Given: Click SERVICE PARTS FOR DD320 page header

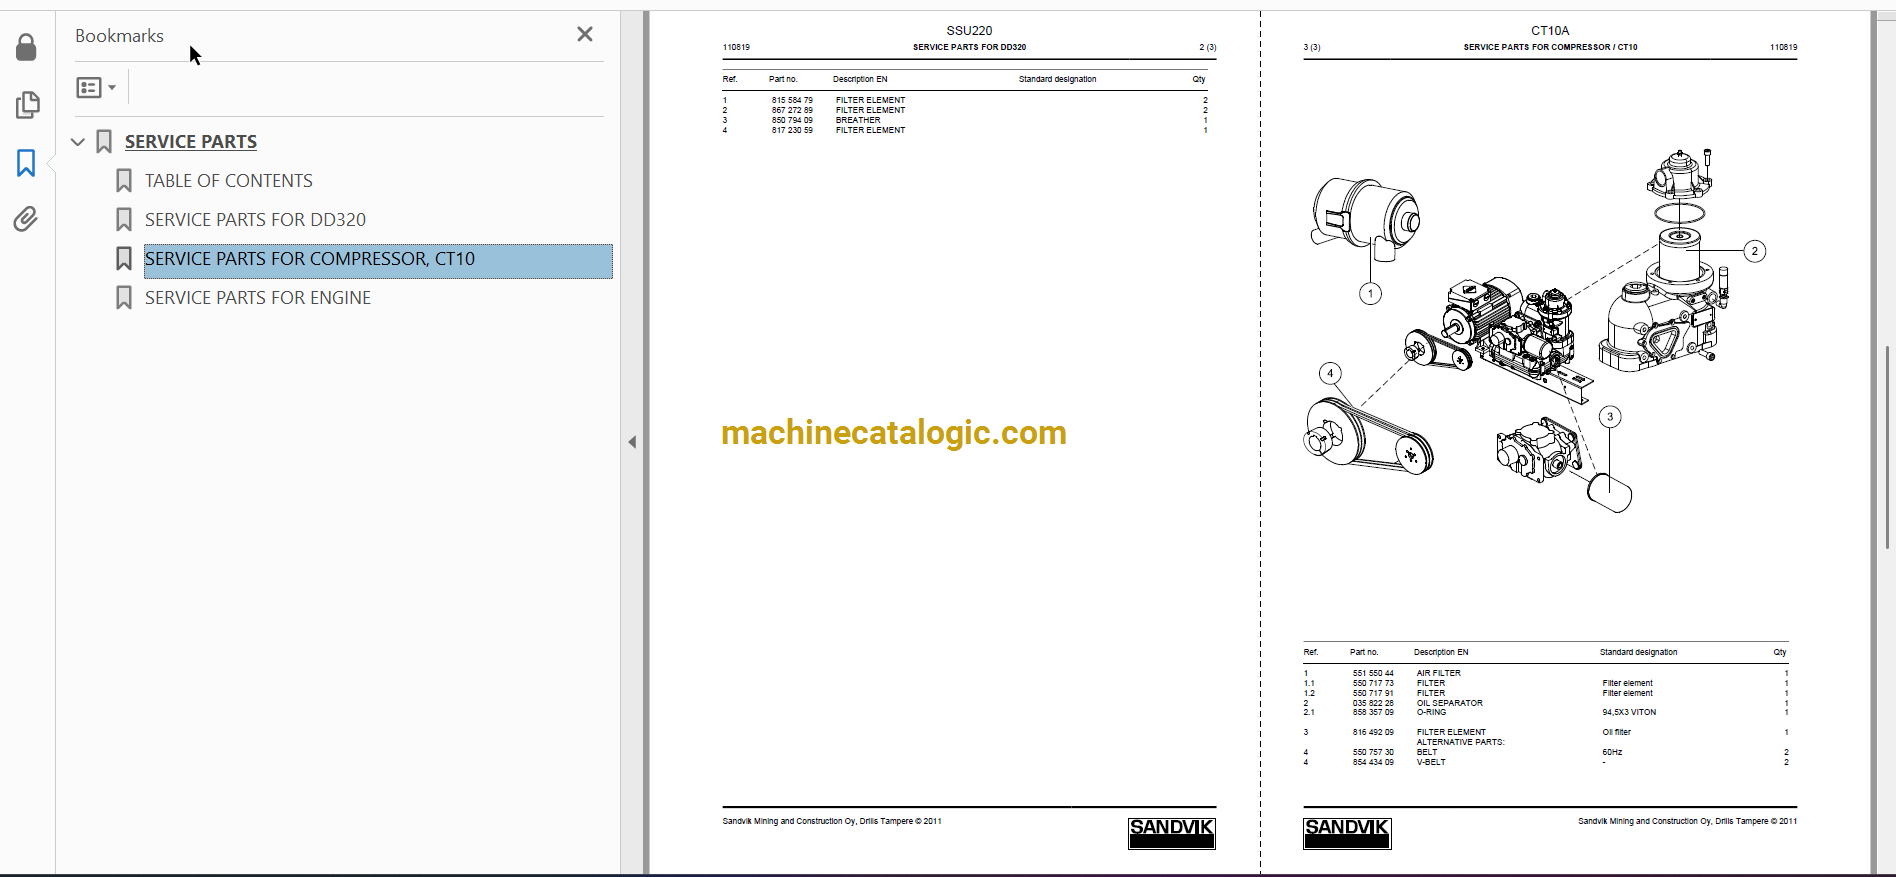Looking at the screenshot, I should (x=969, y=47).
